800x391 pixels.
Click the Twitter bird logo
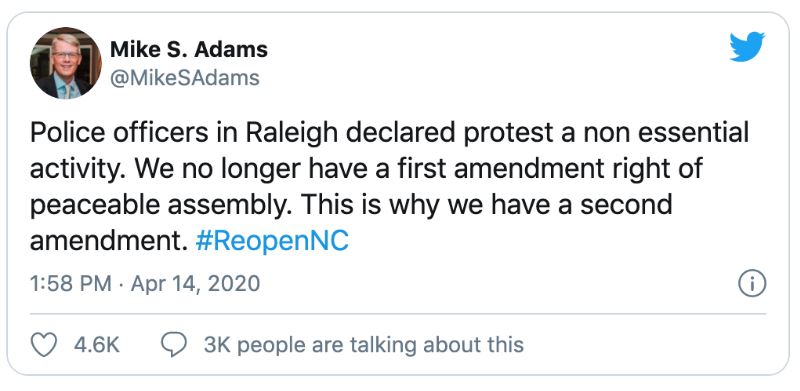747,46
